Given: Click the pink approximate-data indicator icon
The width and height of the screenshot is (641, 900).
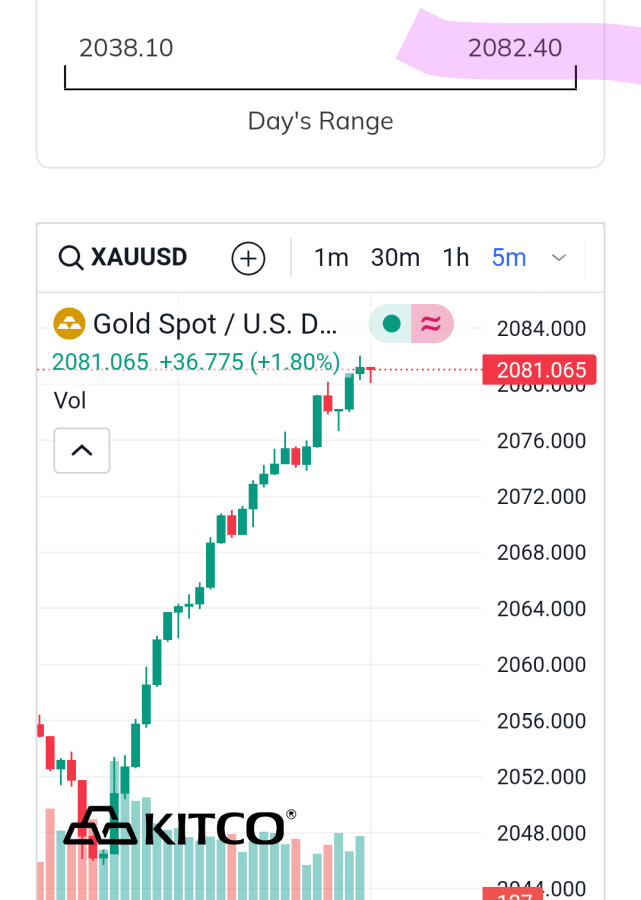Looking at the screenshot, I should [431, 324].
